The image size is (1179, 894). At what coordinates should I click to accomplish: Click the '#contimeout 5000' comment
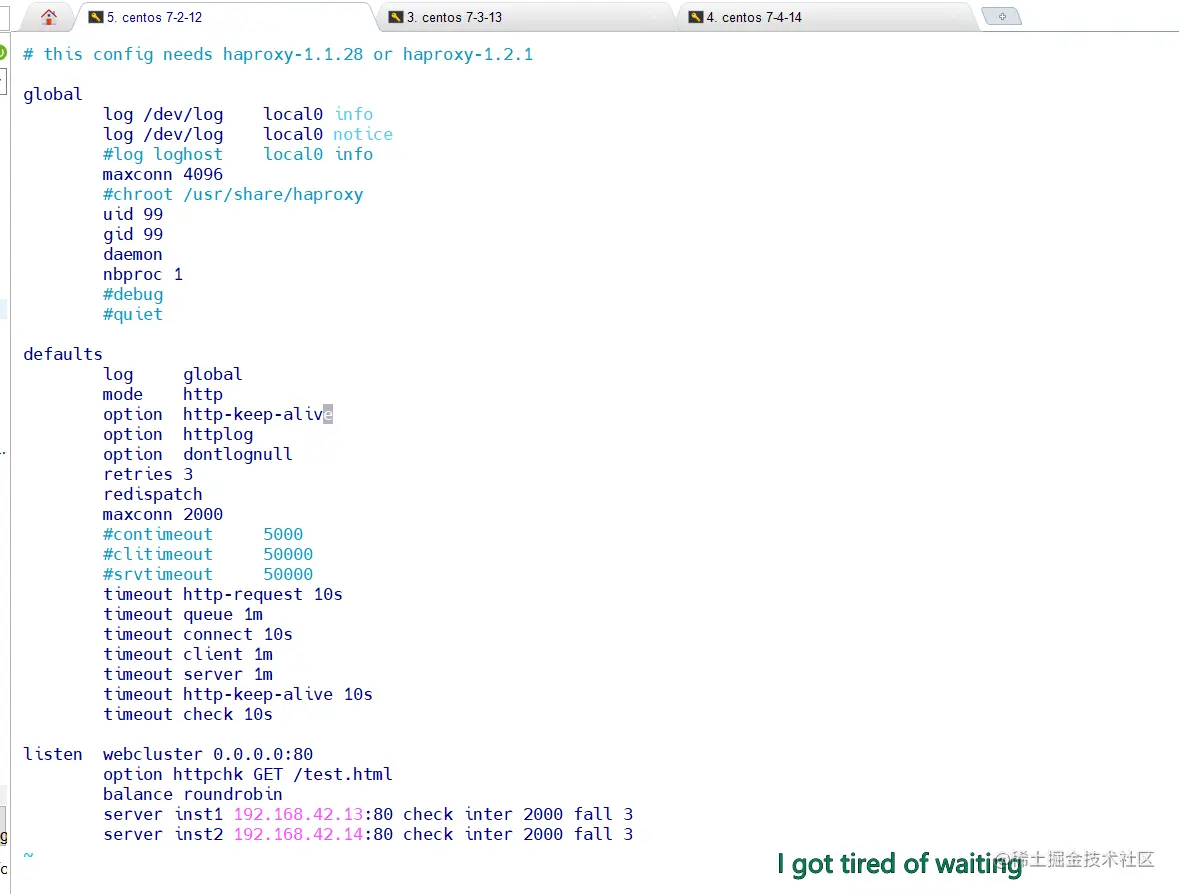203,535
